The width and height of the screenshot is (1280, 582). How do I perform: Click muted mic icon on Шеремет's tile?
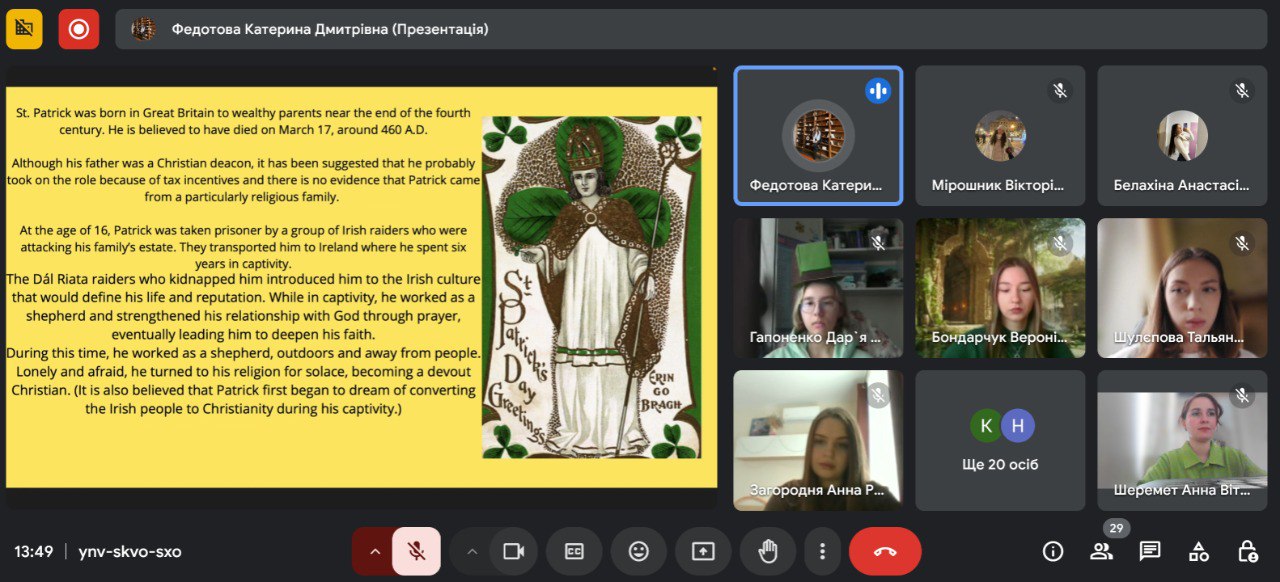(x=1242, y=395)
